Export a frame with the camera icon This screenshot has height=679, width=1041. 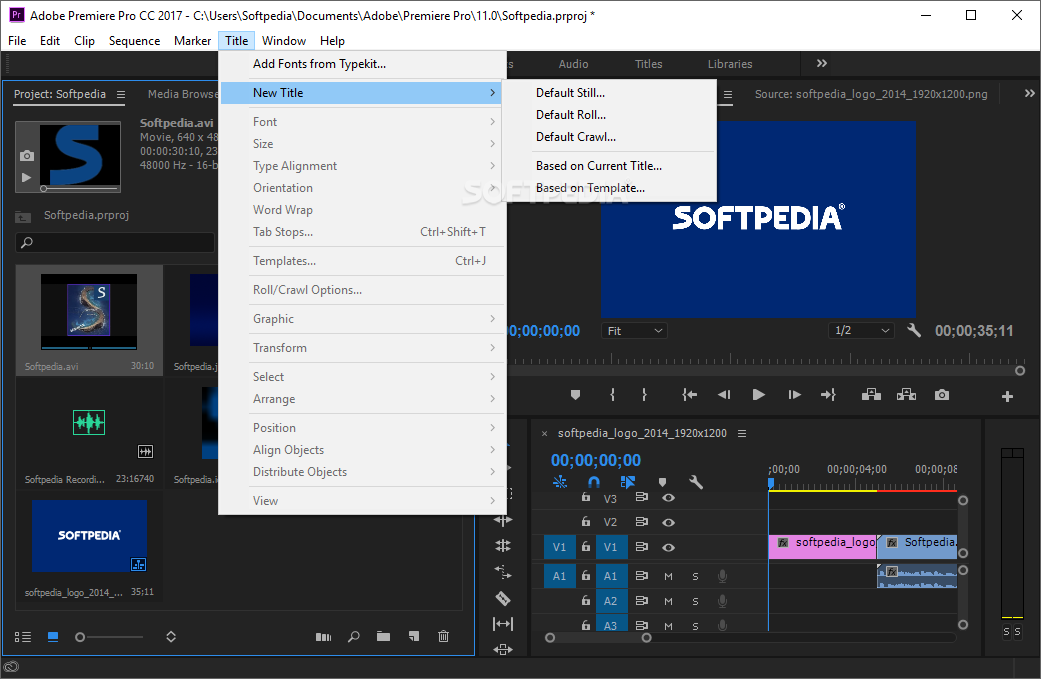[941, 395]
